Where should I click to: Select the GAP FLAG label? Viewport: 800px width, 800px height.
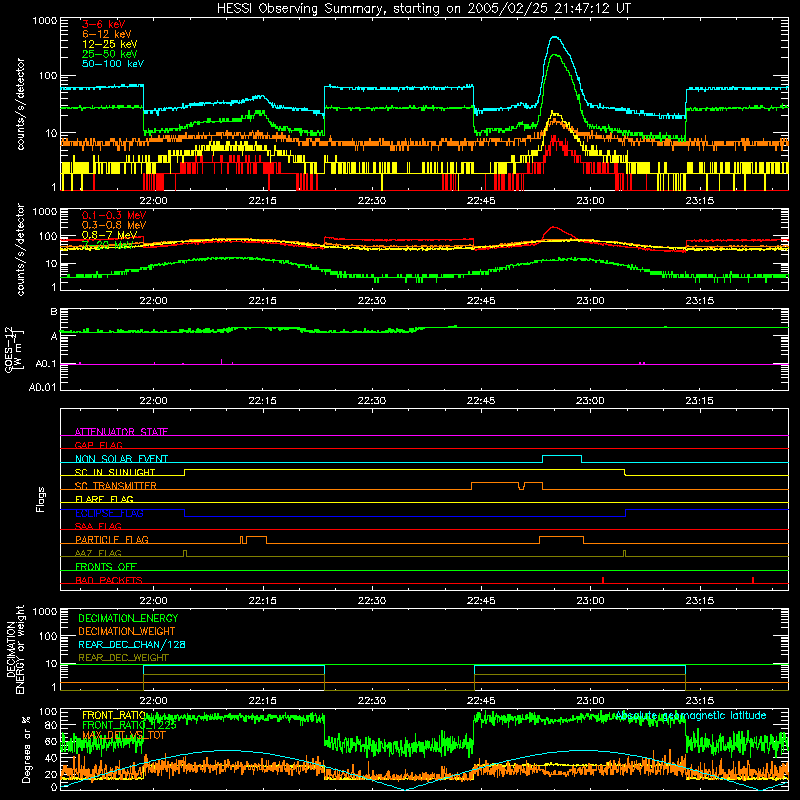(98, 445)
